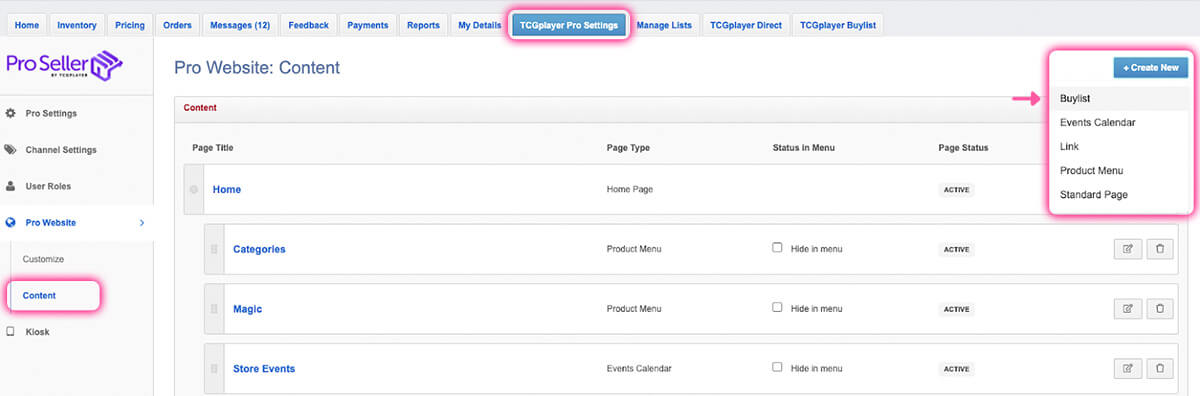Viewport: 1200px width, 396px height.
Task: Click the circle handle on the Home row
Action: point(194,190)
